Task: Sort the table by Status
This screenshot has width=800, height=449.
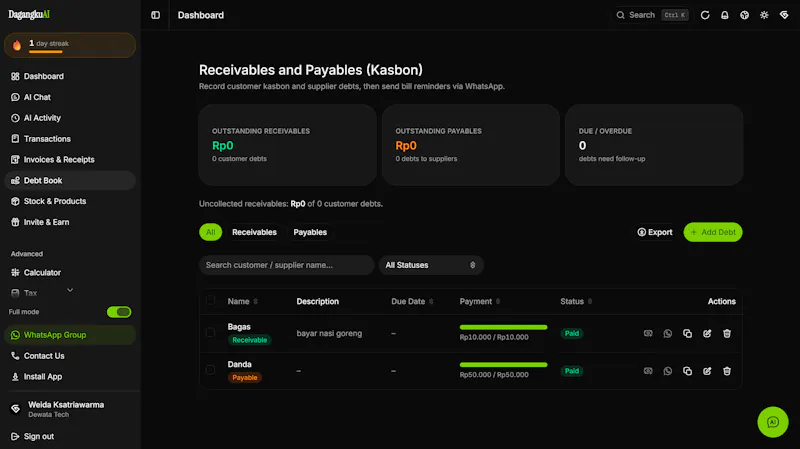Action: click(576, 302)
